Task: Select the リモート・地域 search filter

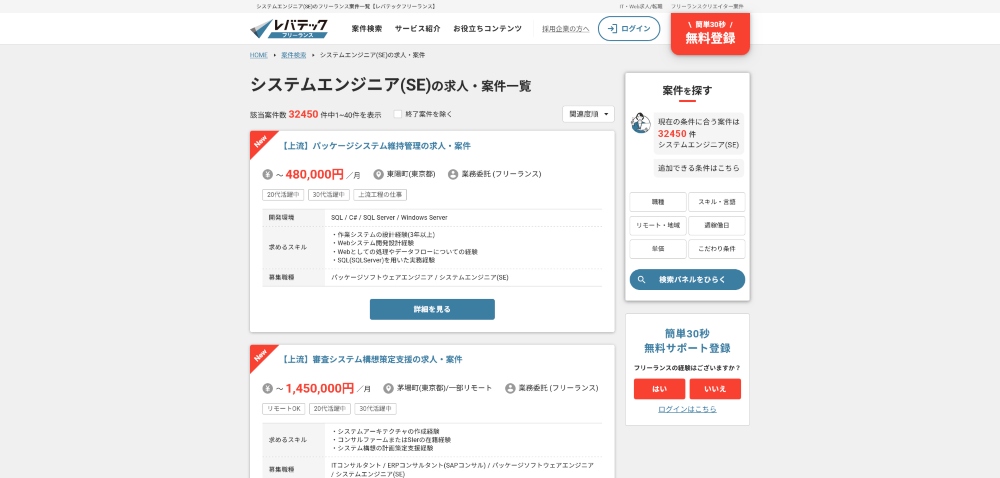Action: pyautogui.click(x=658, y=226)
